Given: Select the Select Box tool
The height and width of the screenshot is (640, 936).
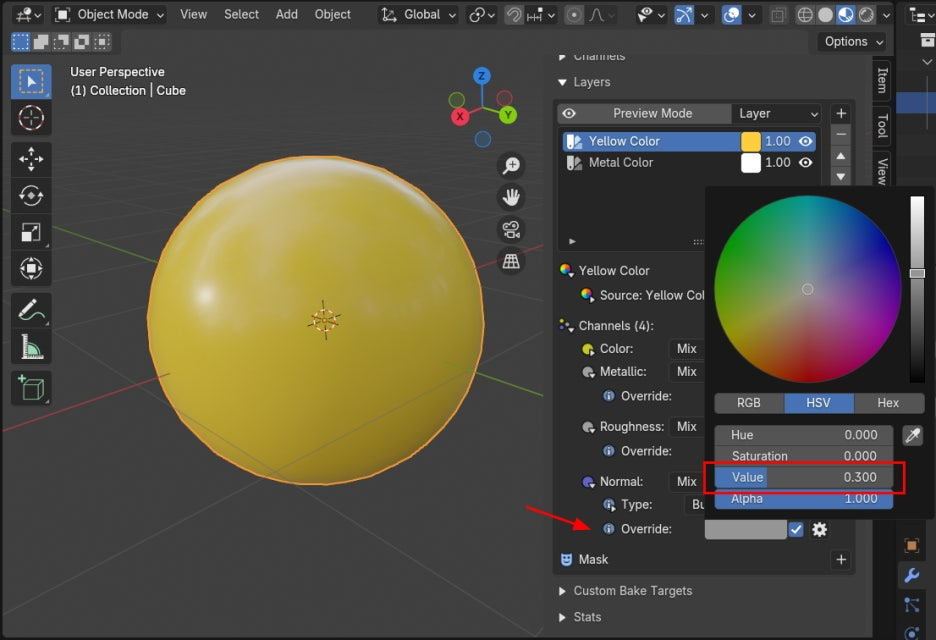Looking at the screenshot, I should pos(31,81).
